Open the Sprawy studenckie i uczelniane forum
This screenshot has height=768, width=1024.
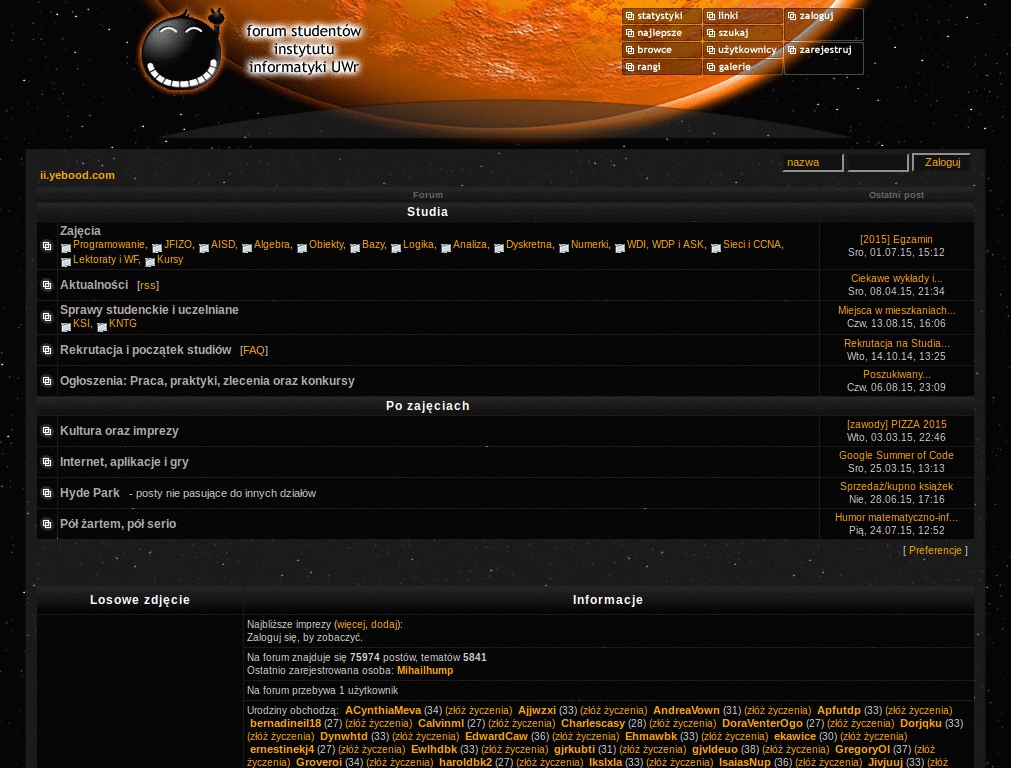149,310
